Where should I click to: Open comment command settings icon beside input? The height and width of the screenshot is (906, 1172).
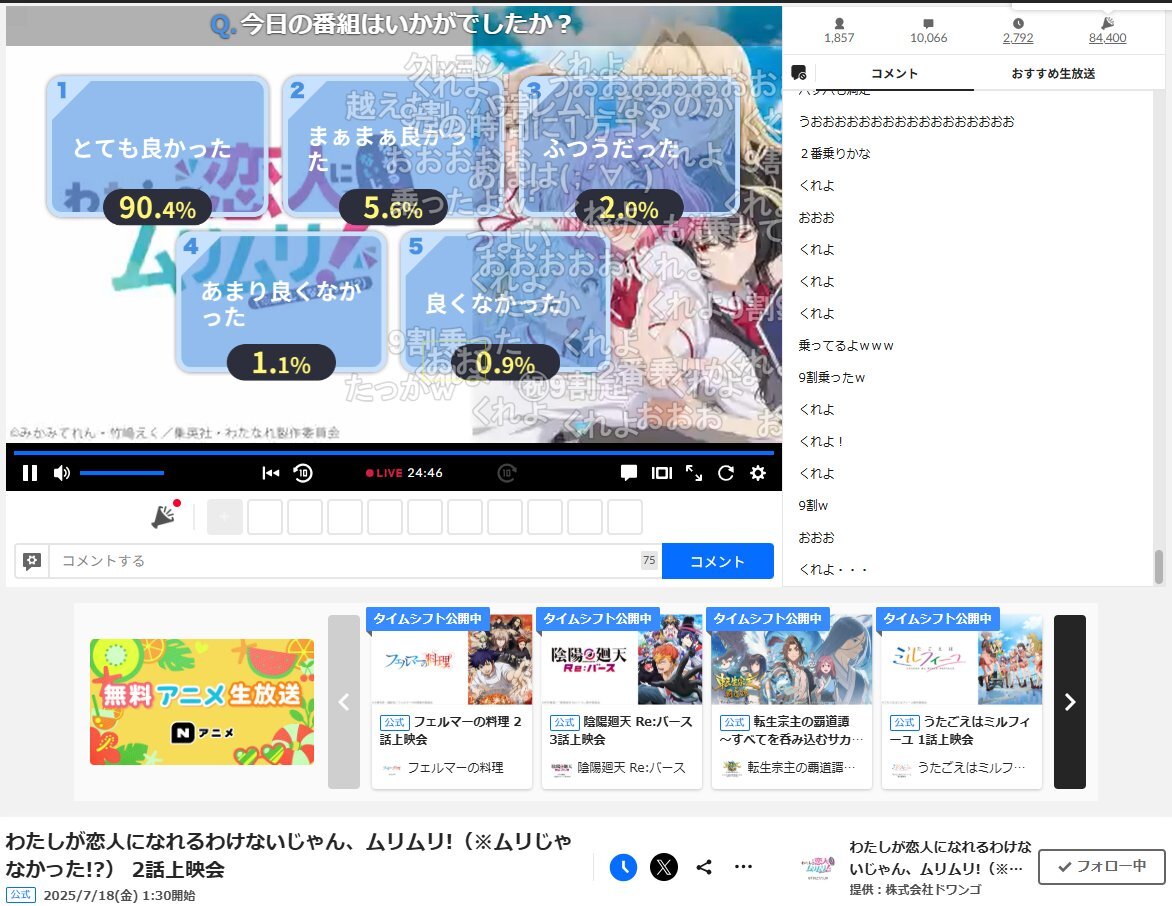[x=31, y=561]
